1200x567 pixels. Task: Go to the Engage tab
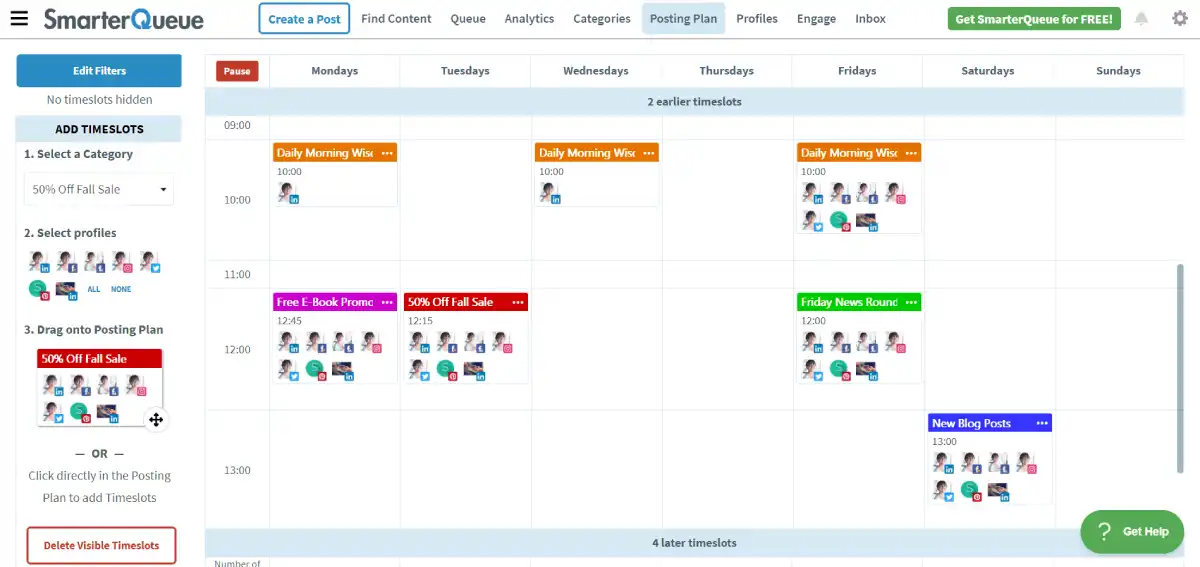(x=816, y=19)
